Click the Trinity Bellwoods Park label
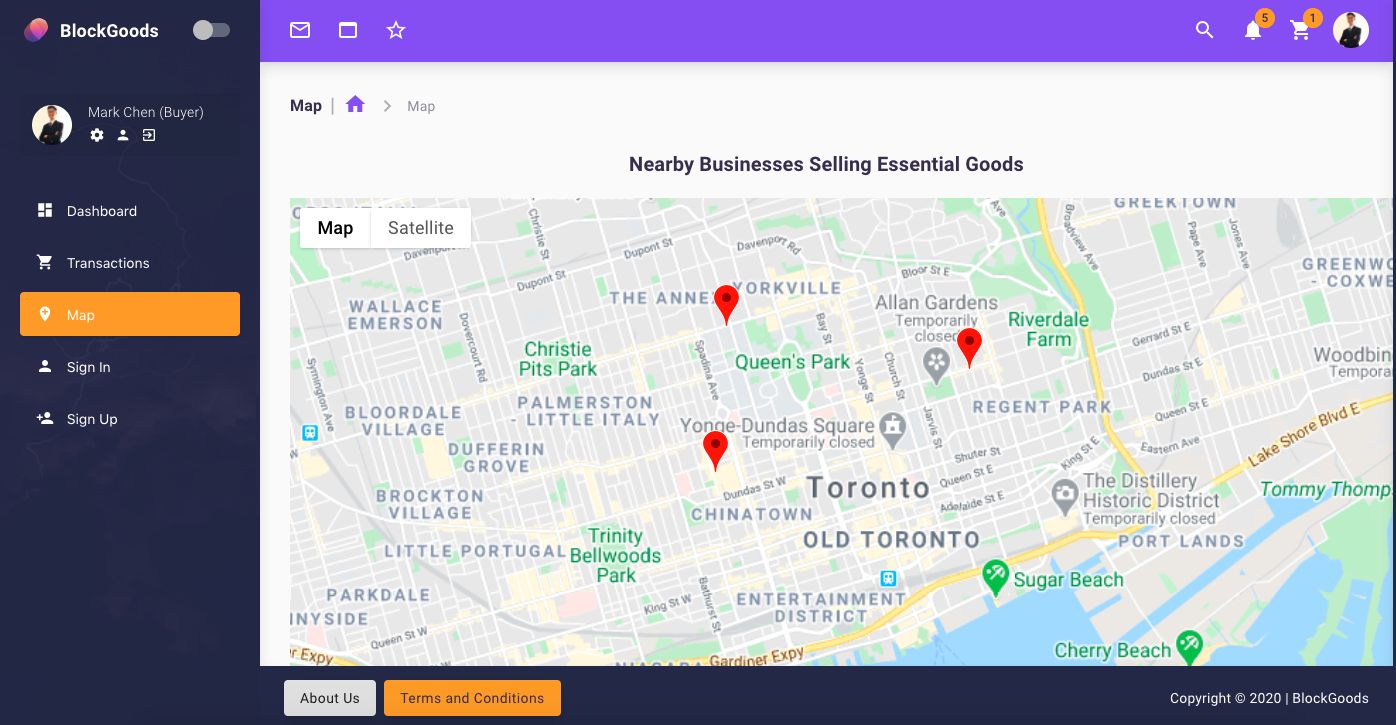This screenshot has height=725, width=1396. click(615, 555)
